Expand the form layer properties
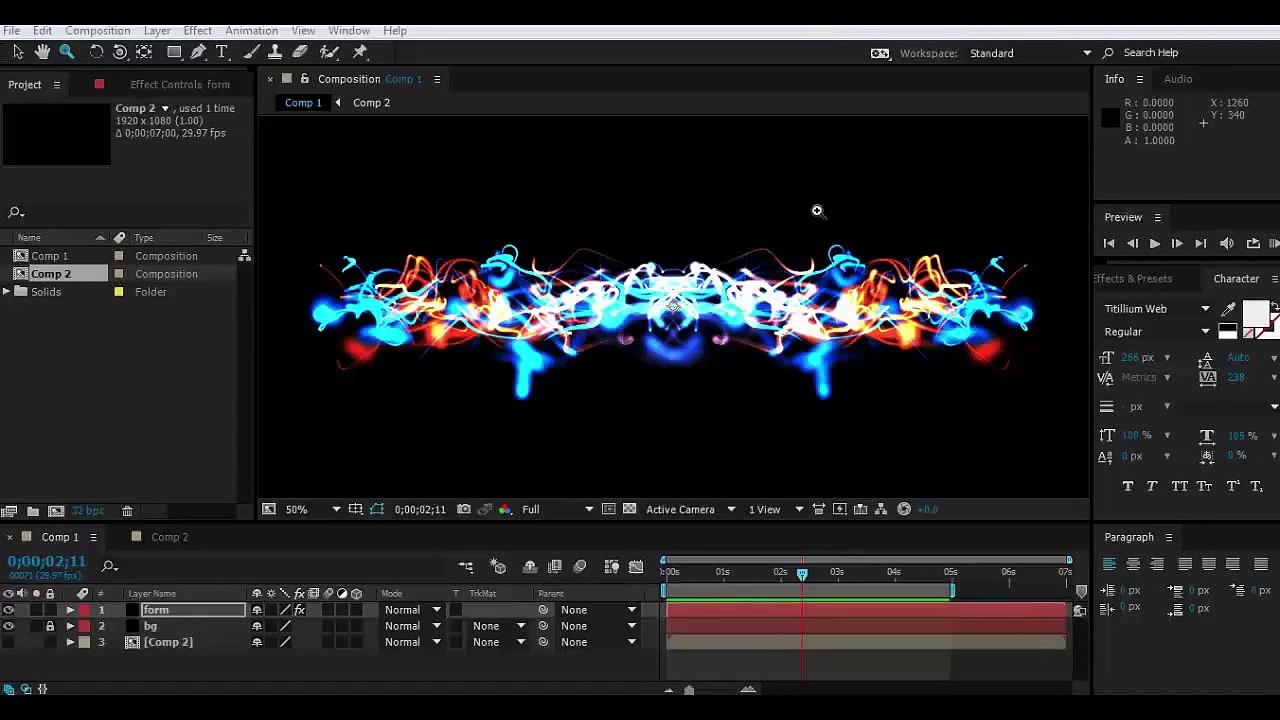 tap(70, 610)
